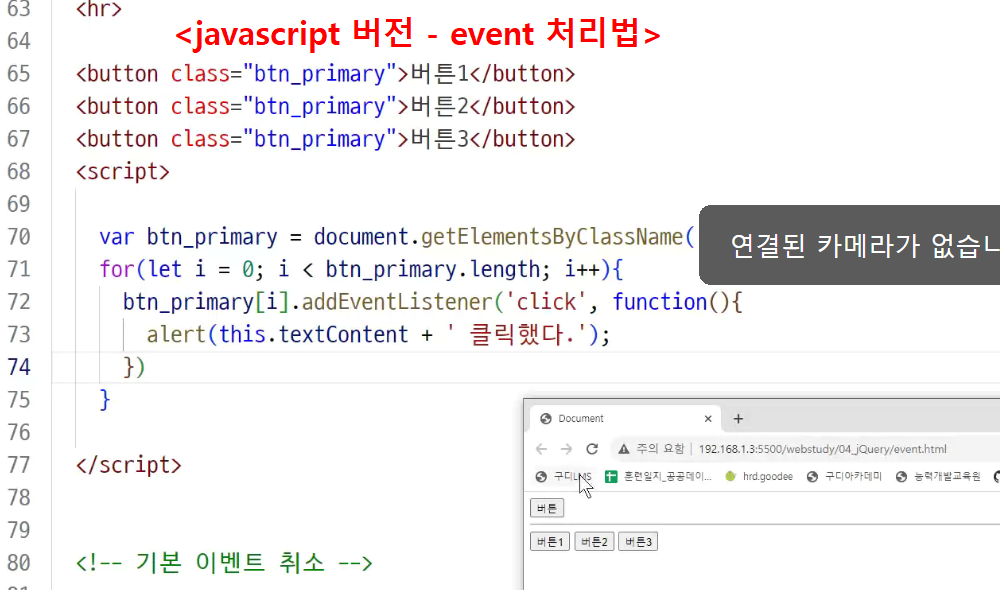
Task: Click the 버튼3 button
Action: pos(638,542)
